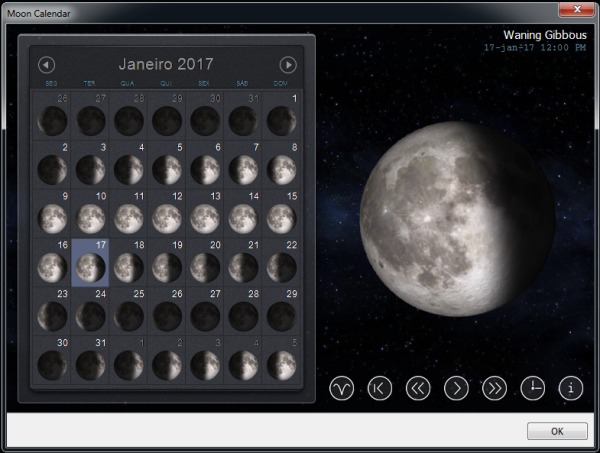Go to previous month with left arrow
This screenshot has height=453, width=600.
pyautogui.click(x=46, y=65)
